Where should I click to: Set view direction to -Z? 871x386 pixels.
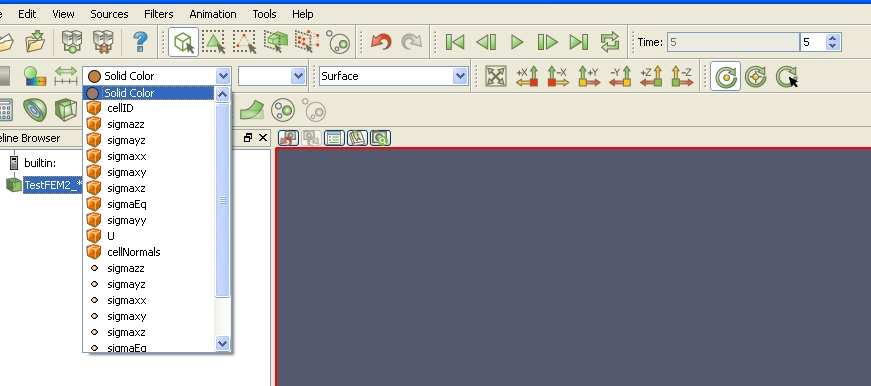(x=682, y=76)
